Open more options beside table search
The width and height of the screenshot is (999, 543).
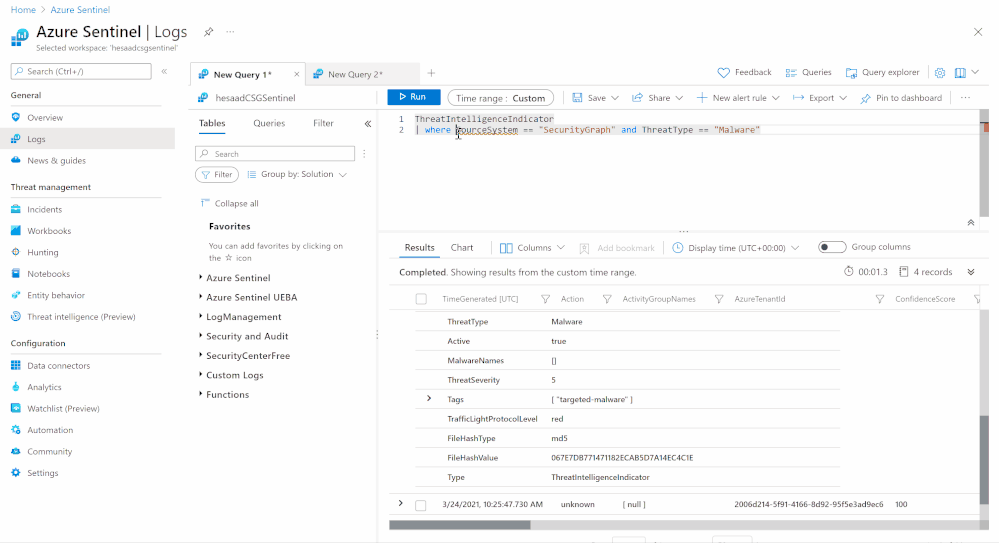click(364, 154)
